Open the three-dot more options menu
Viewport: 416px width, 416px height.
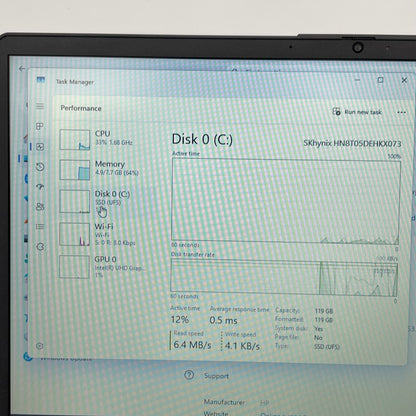coord(402,112)
